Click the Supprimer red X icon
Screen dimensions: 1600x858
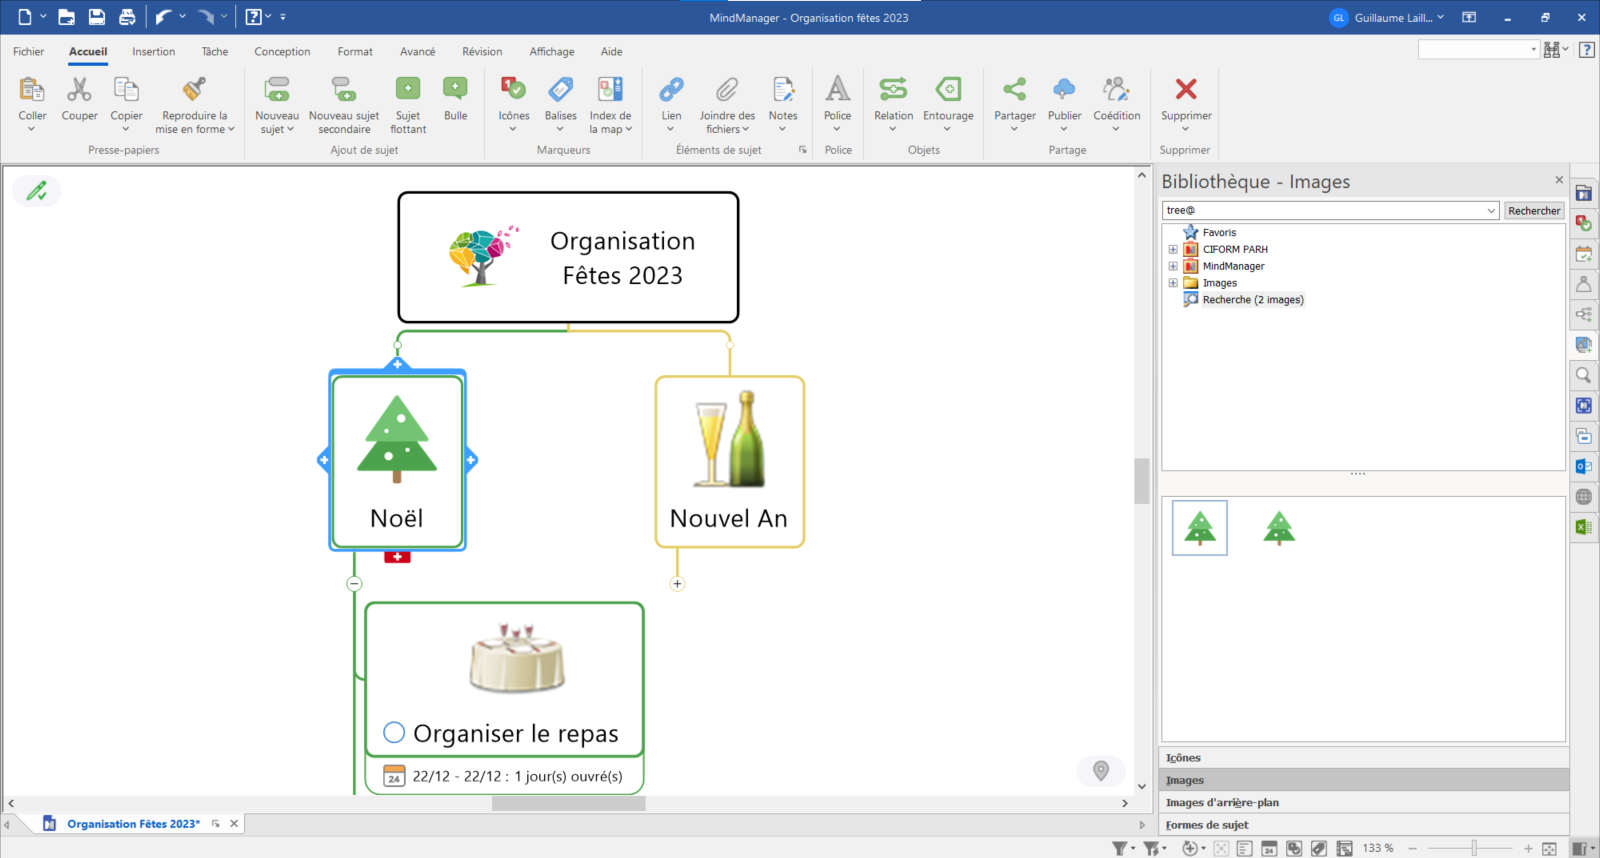pos(1186,90)
